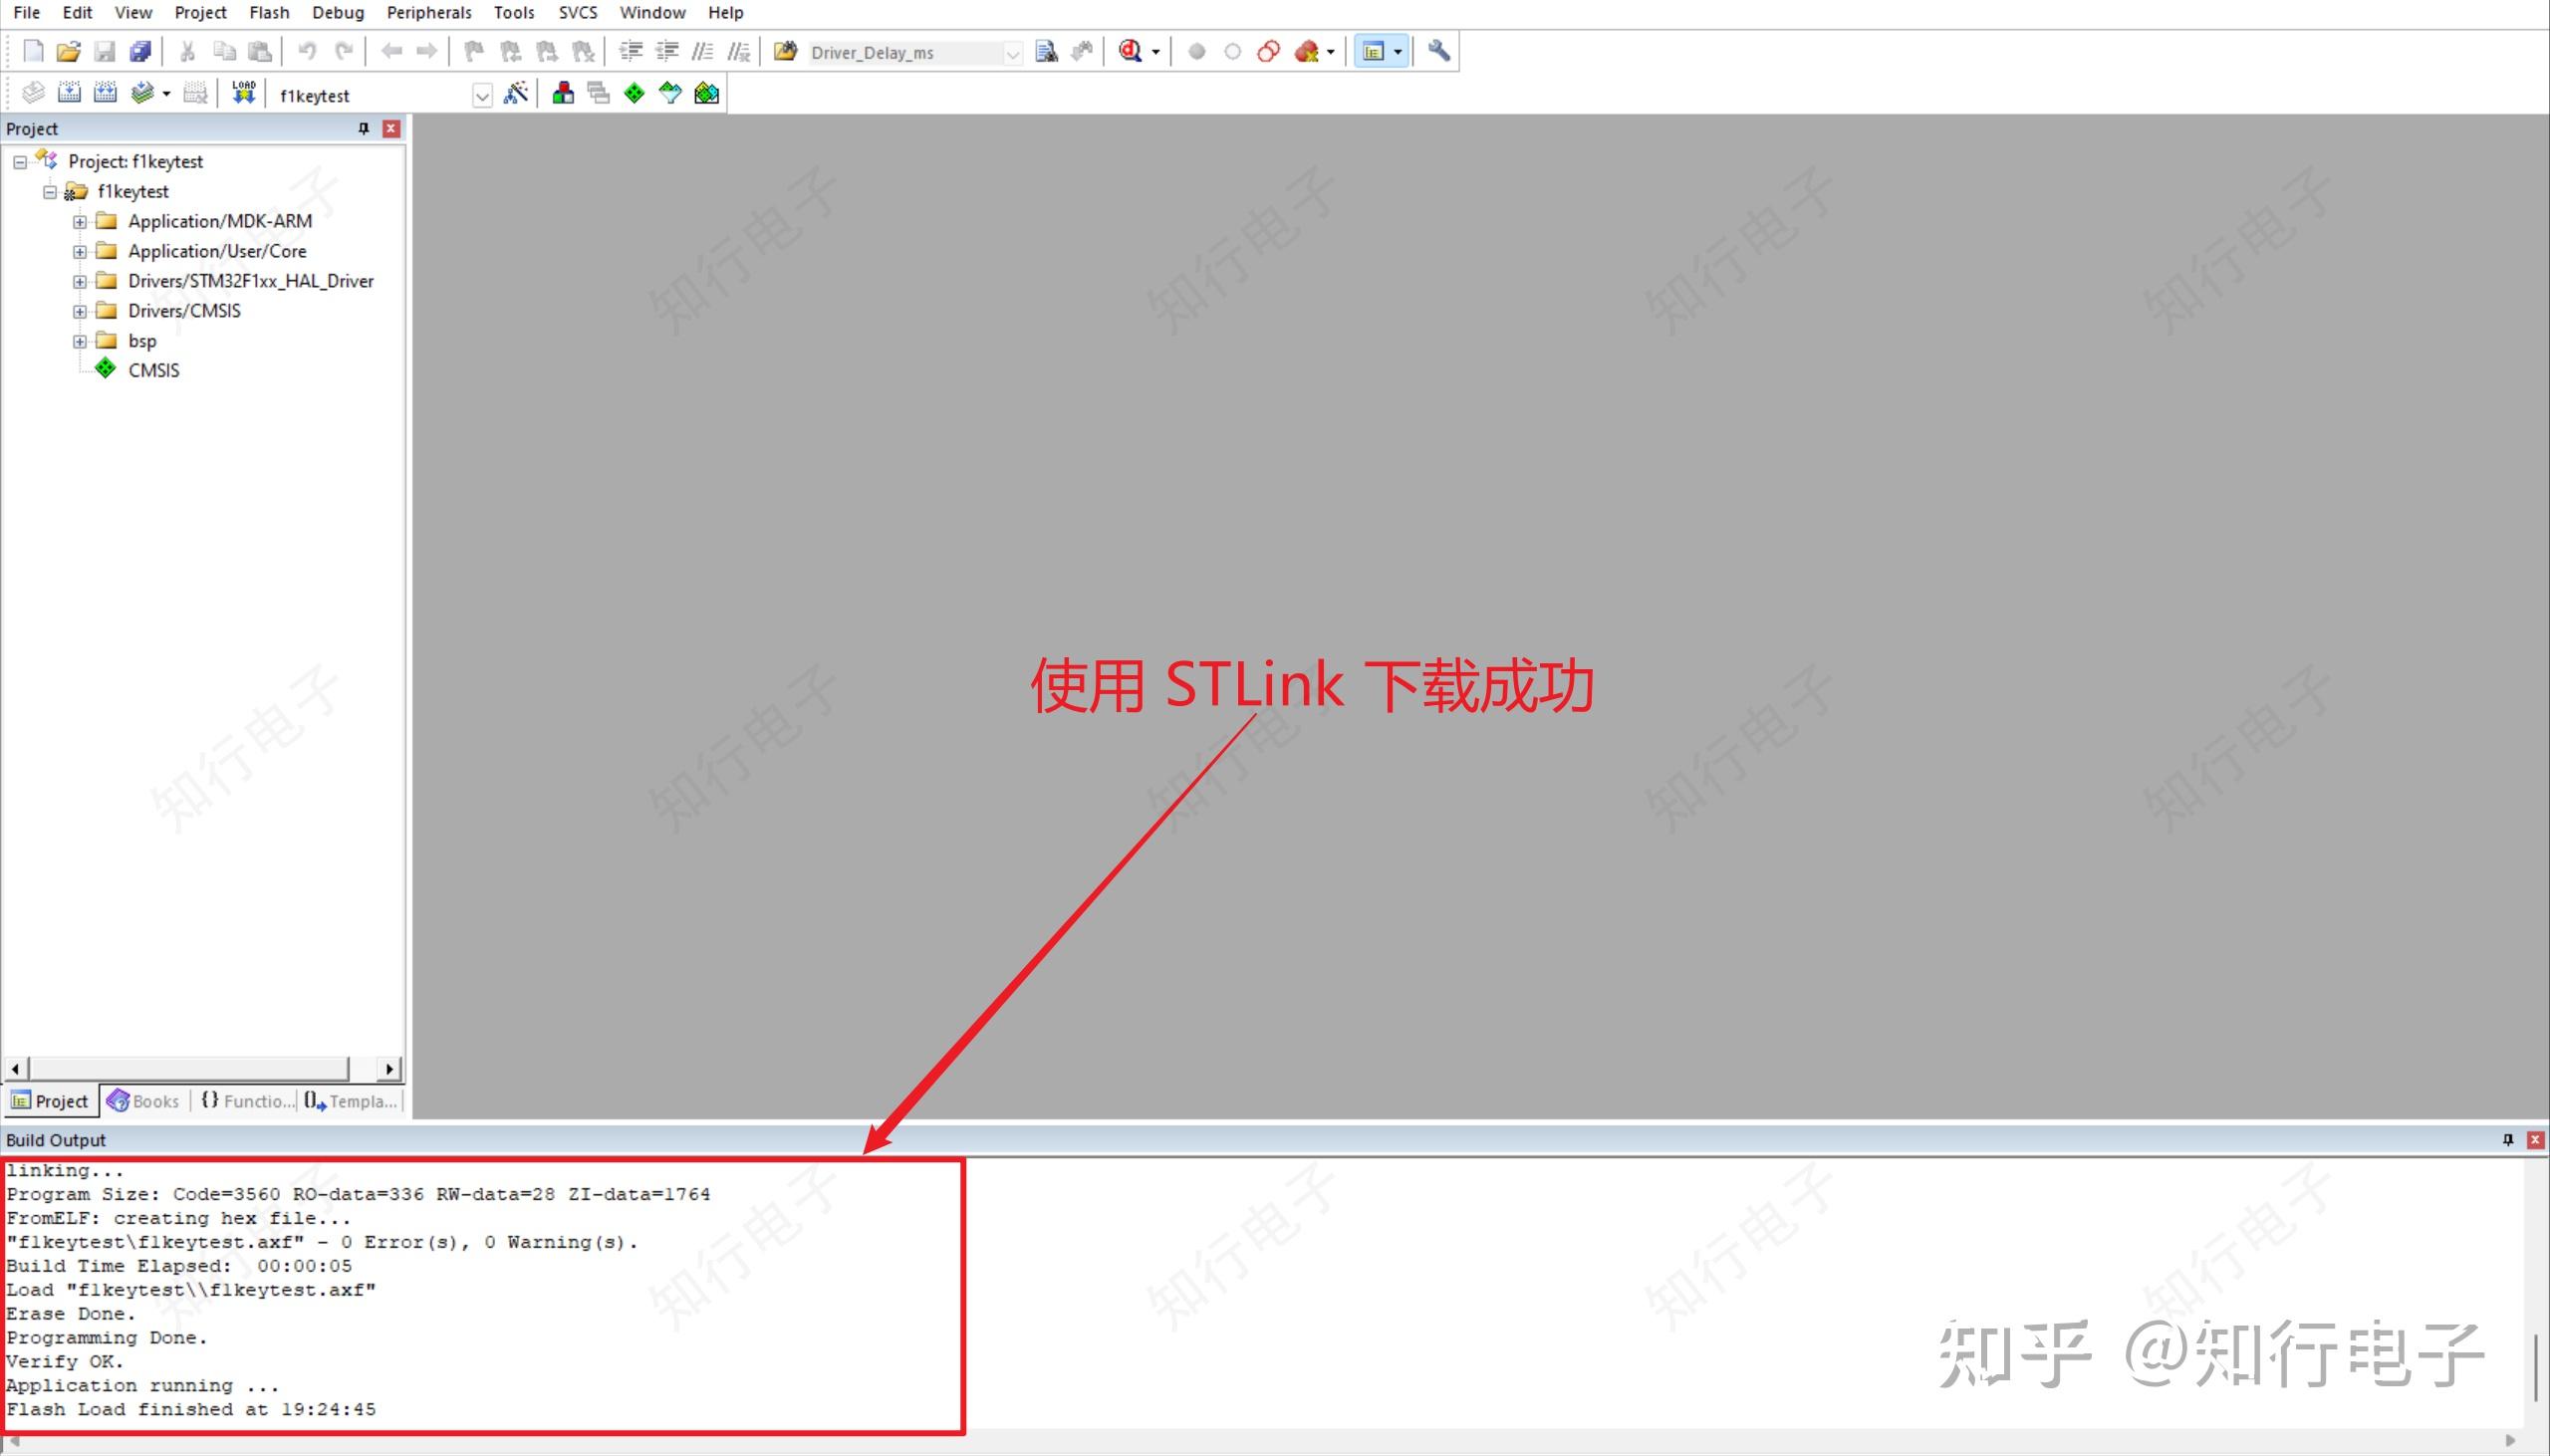Screen dimensions: 2550x1456
Task: Rebuild all target files
Action: pos(105,92)
